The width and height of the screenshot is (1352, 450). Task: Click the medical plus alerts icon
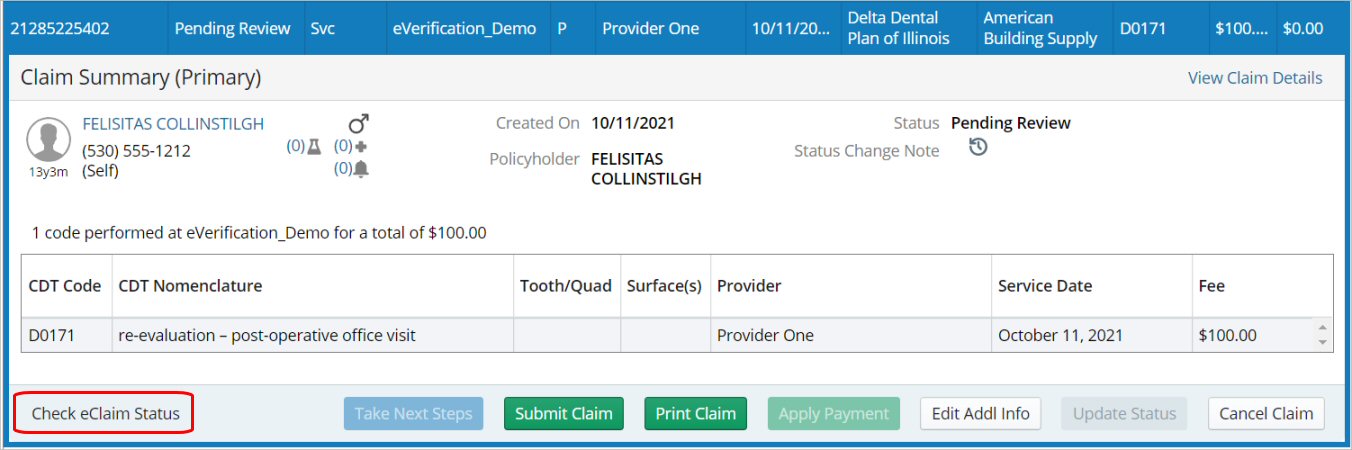click(361, 146)
